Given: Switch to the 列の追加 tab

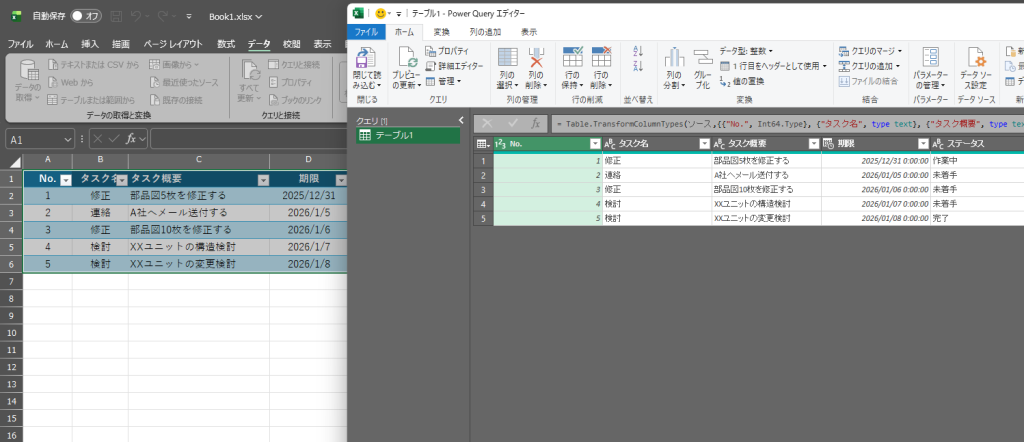Looking at the screenshot, I should [485, 32].
